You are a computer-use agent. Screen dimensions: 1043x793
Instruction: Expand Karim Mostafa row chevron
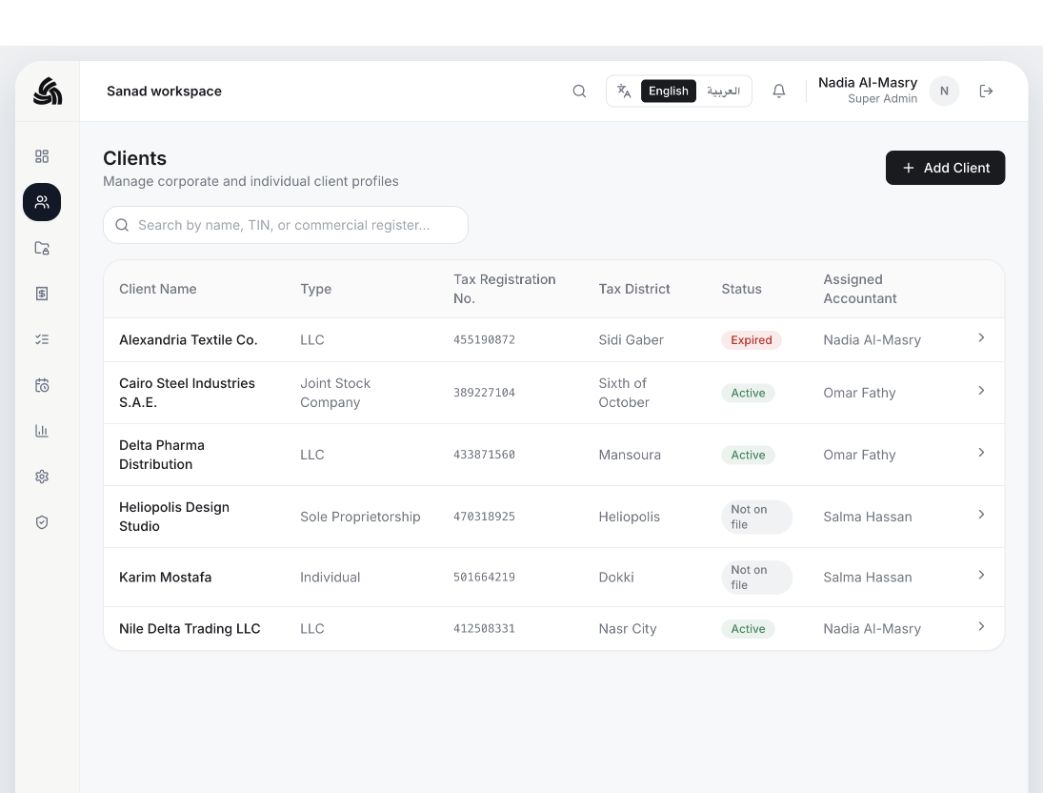tap(981, 575)
